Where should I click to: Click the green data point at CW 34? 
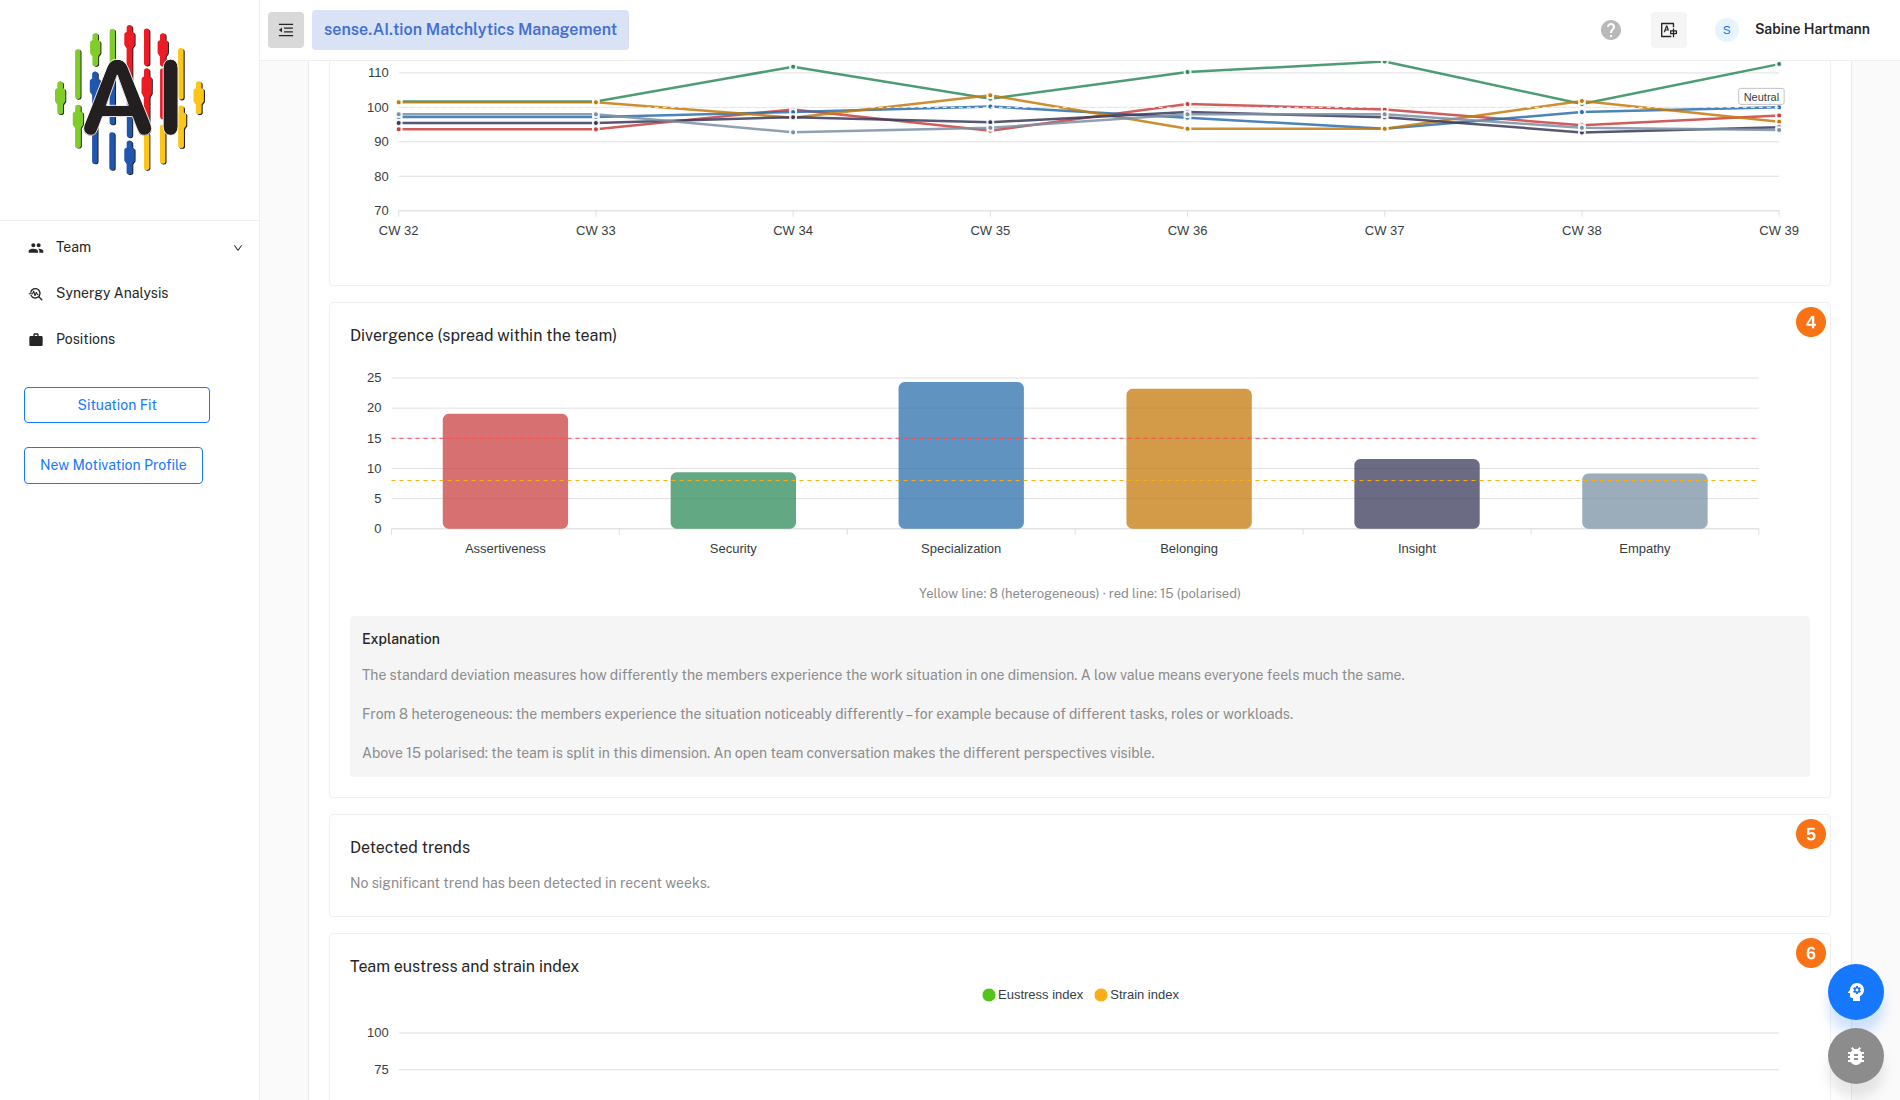pyautogui.click(x=793, y=67)
